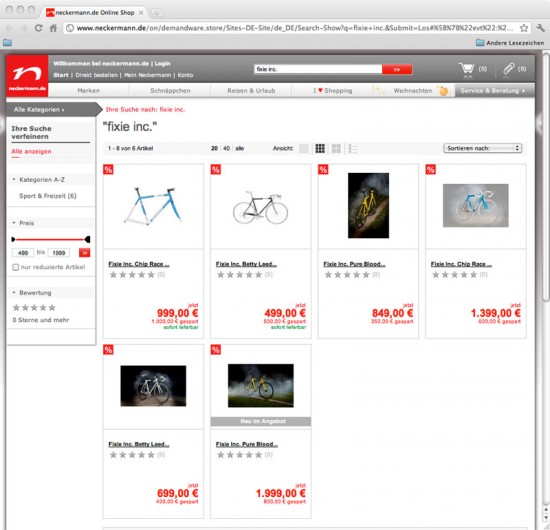The width and height of the screenshot is (550, 530).
Task: Open the shopping cart icon
Action: 467,69
